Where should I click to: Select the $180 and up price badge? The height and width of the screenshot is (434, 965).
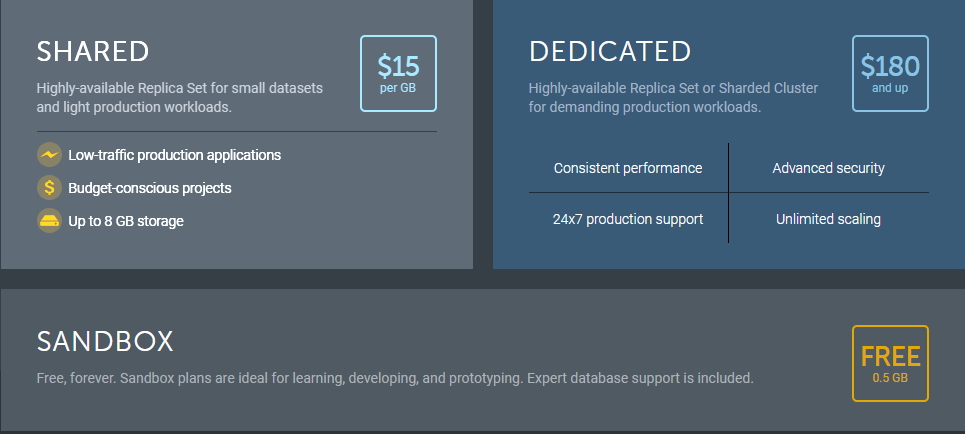(890, 73)
